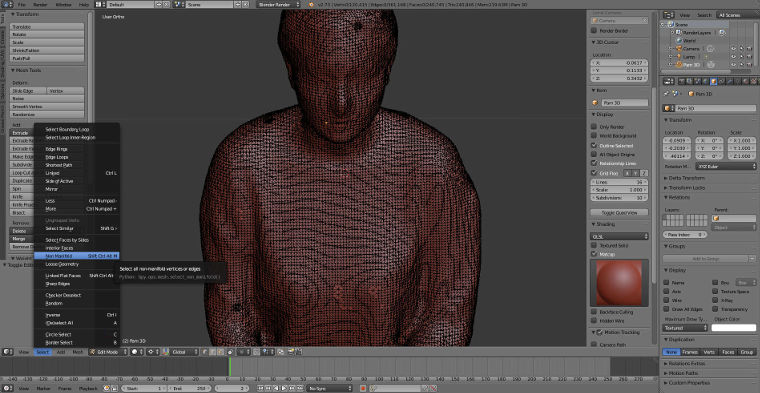
Task: Open Textured maximum draw type dropdown
Action: (685, 328)
